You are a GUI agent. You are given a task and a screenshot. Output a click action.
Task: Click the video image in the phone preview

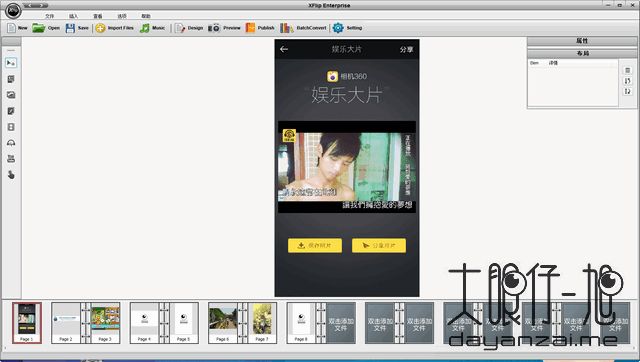(x=347, y=167)
